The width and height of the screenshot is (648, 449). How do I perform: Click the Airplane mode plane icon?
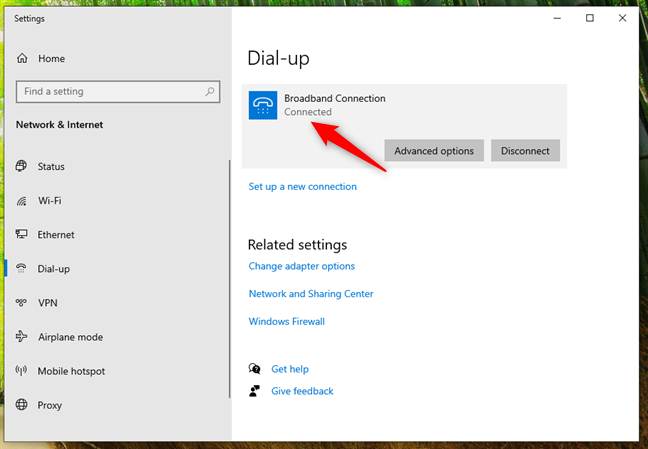click(x=21, y=337)
